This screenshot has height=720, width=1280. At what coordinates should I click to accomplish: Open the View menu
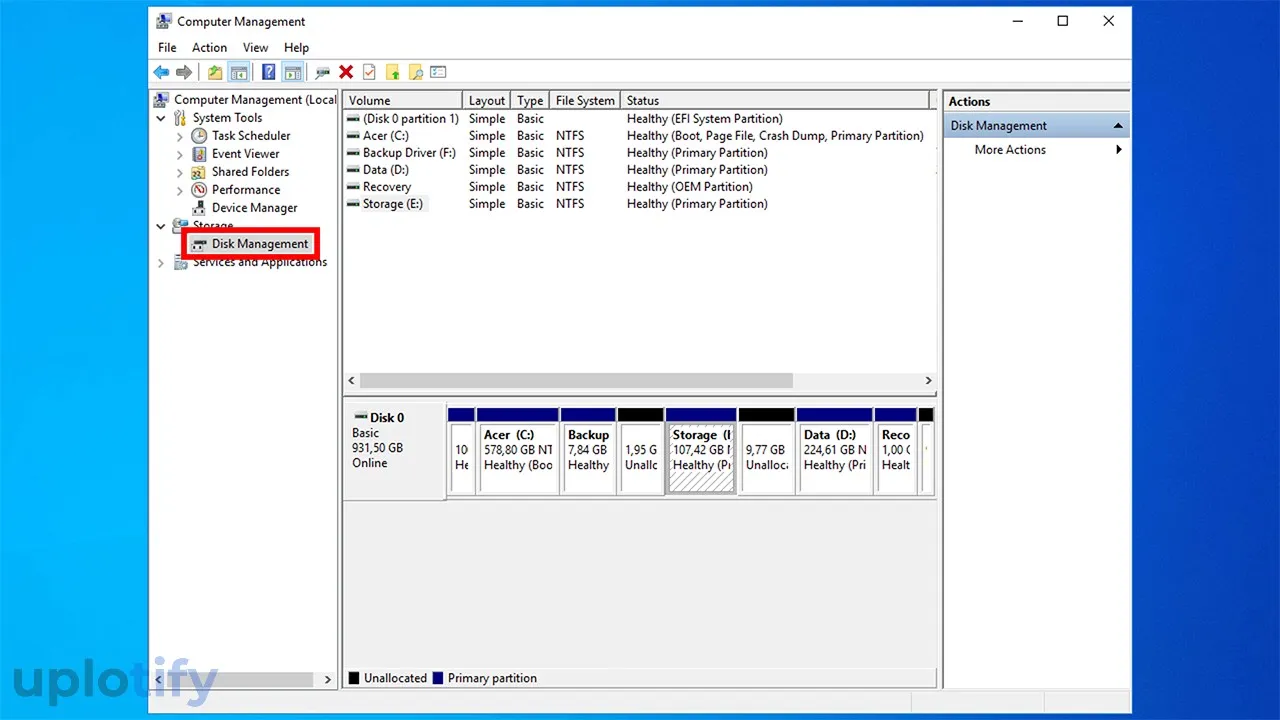point(256,47)
